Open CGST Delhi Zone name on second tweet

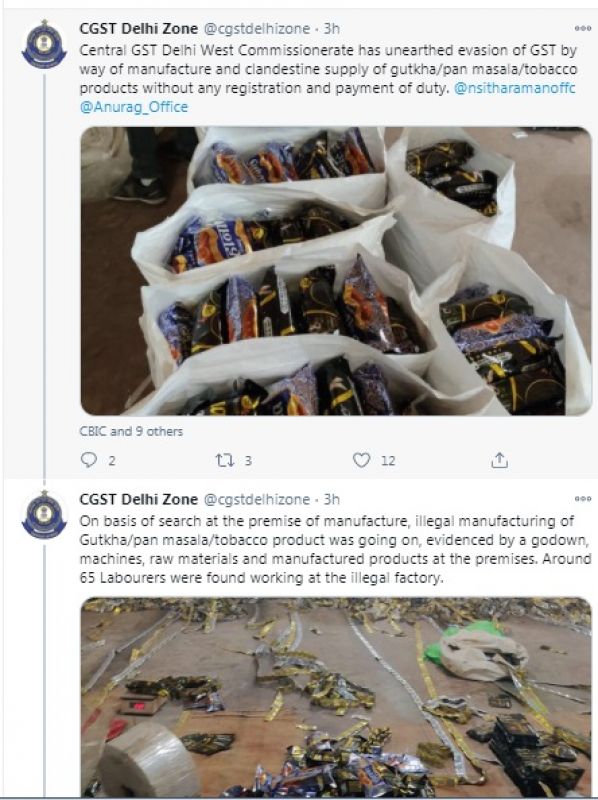click(138, 499)
